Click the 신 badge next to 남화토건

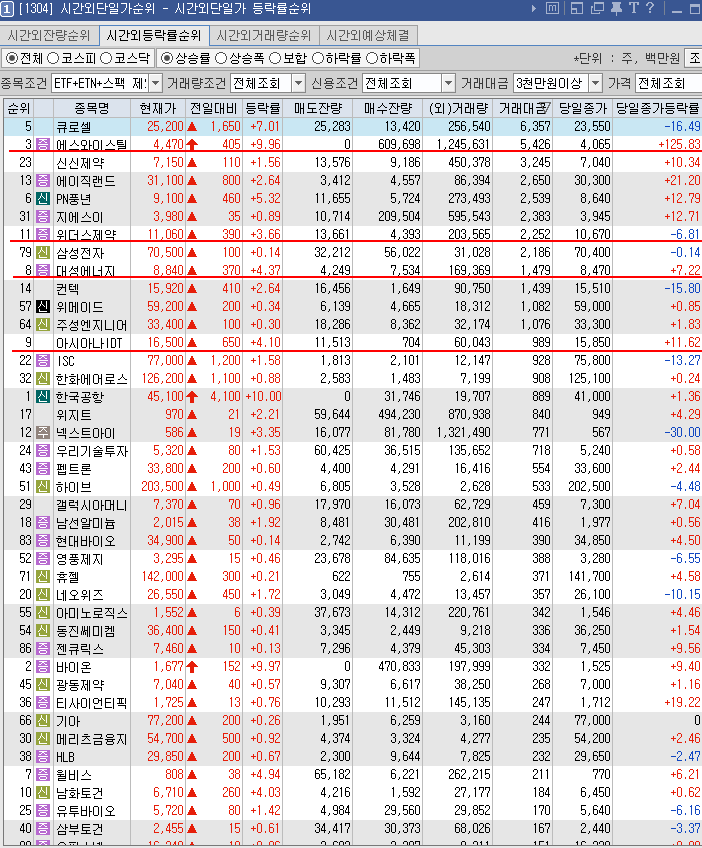coord(42,793)
